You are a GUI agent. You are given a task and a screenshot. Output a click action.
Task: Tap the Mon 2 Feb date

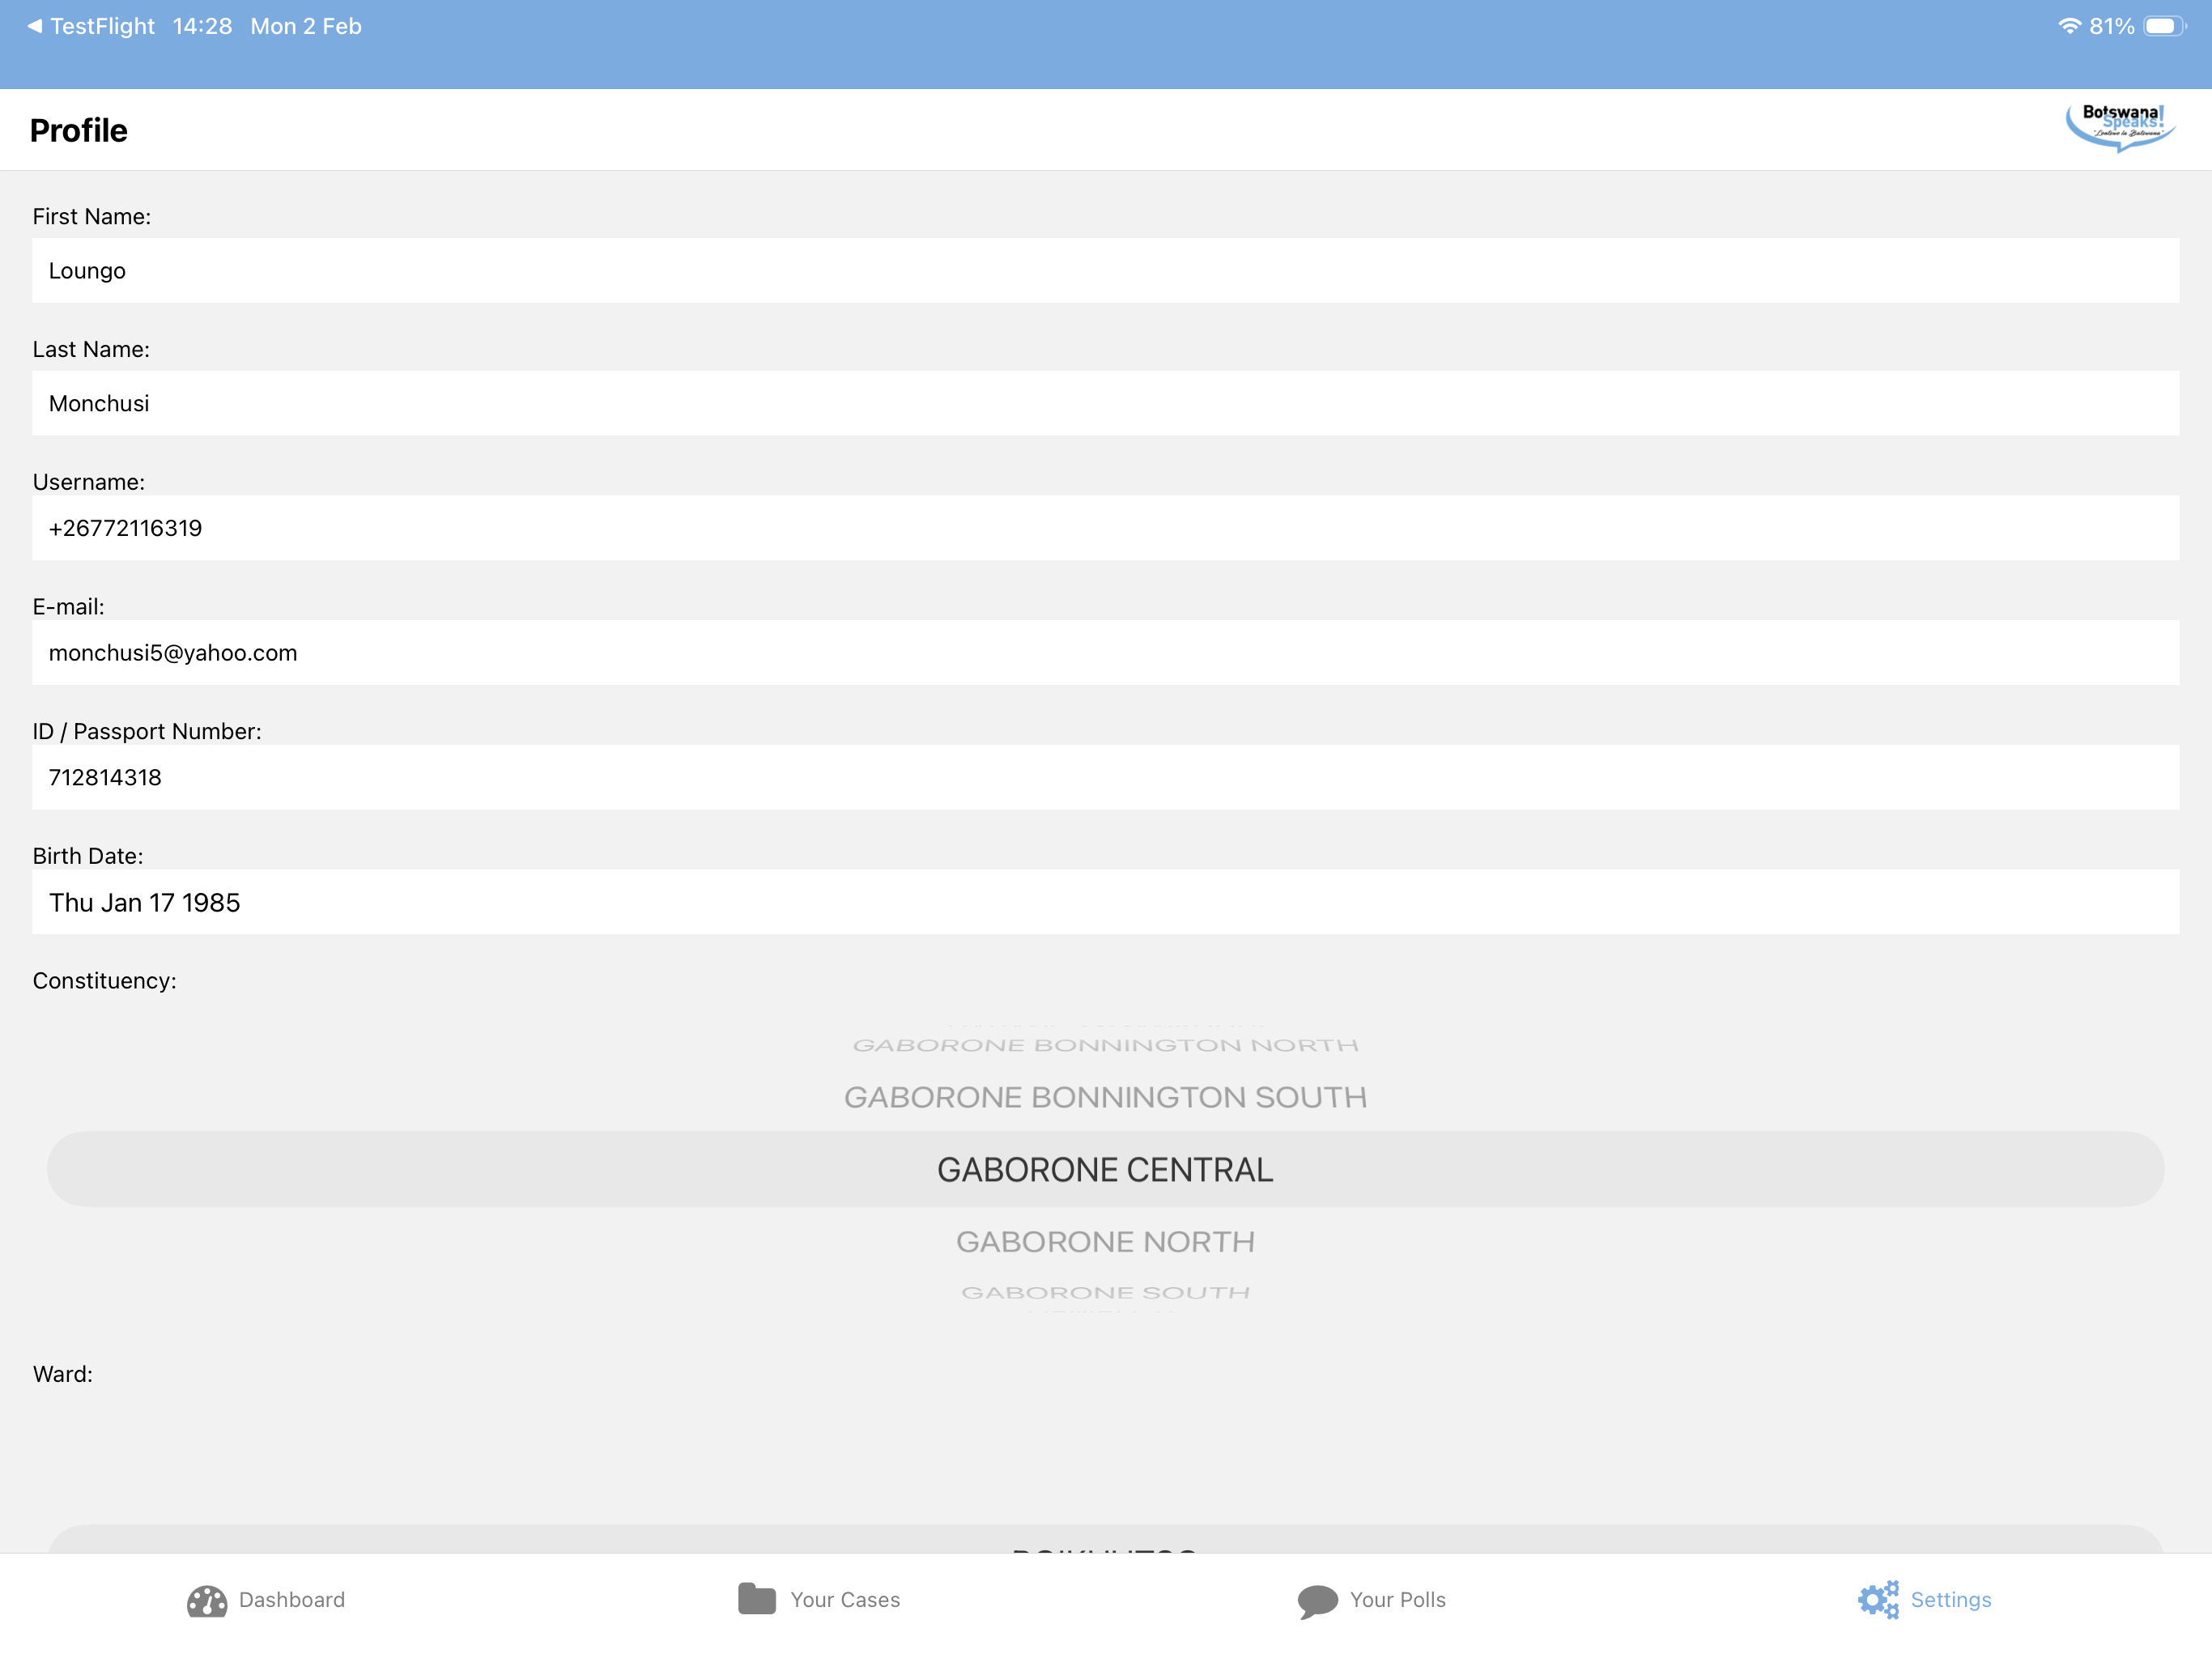pyautogui.click(x=306, y=26)
